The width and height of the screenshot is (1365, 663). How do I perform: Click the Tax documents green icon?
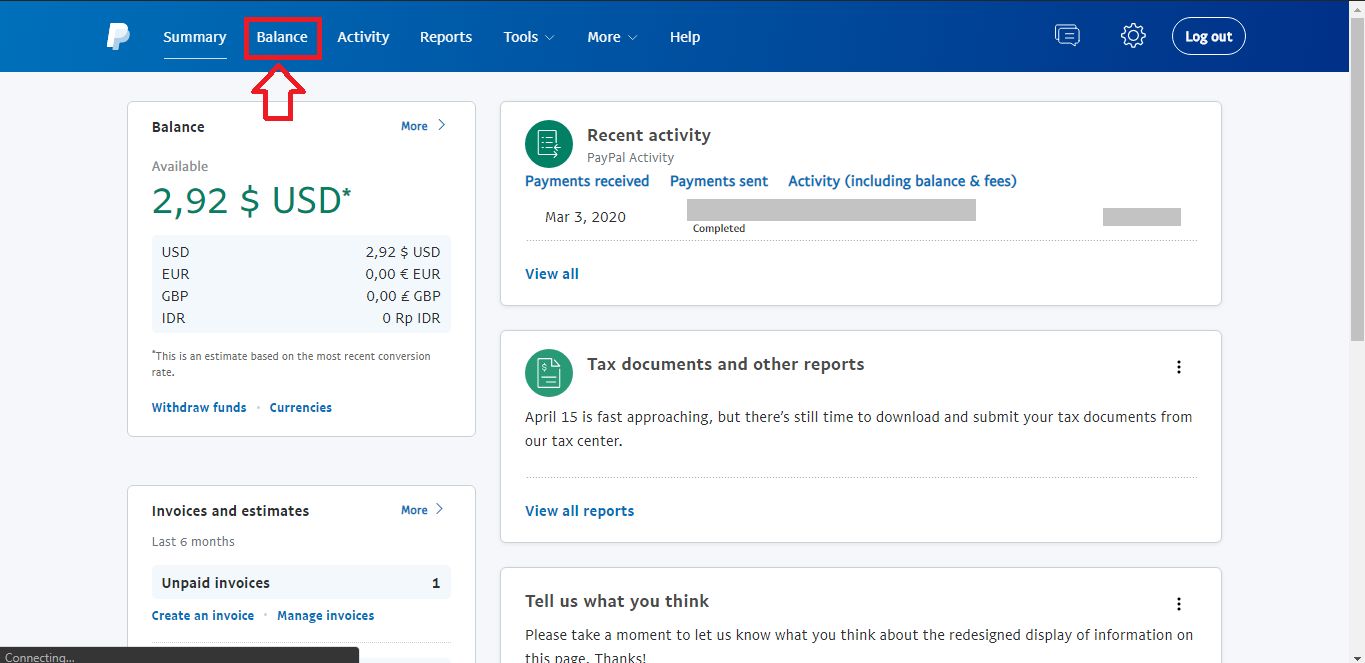coord(549,373)
